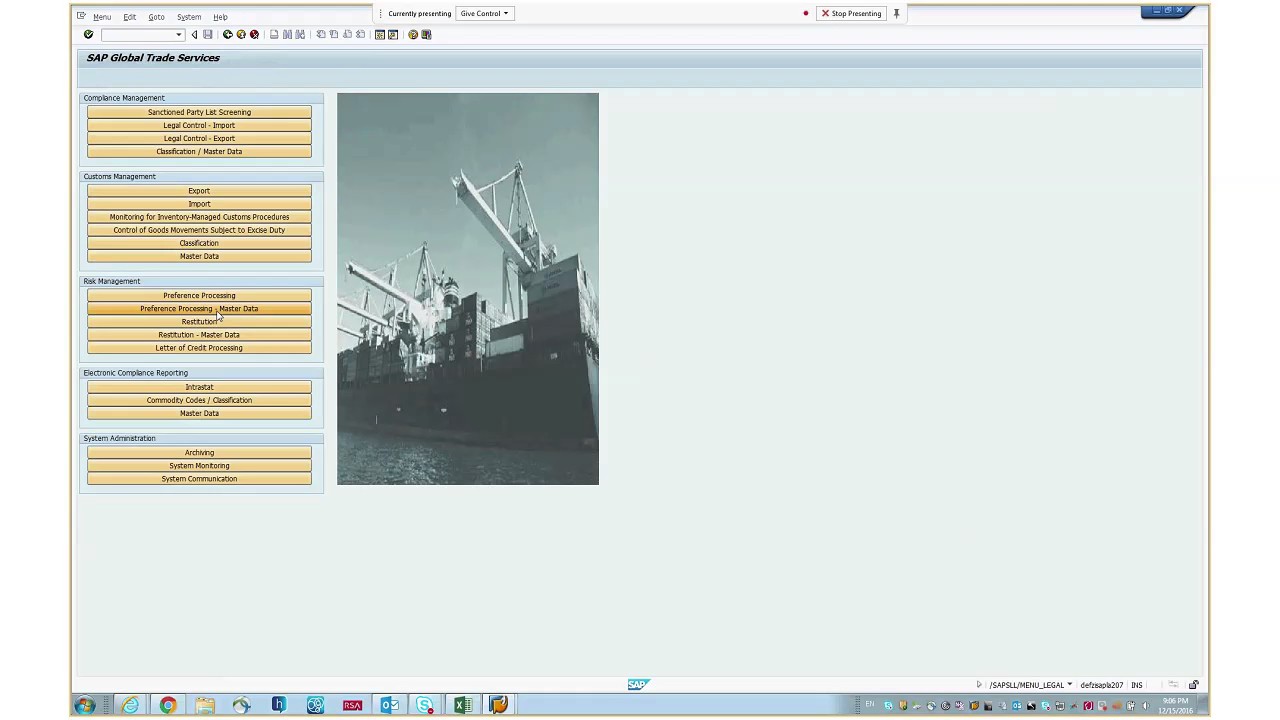
Task: Click the Import button under Customs Management
Action: [x=199, y=203]
